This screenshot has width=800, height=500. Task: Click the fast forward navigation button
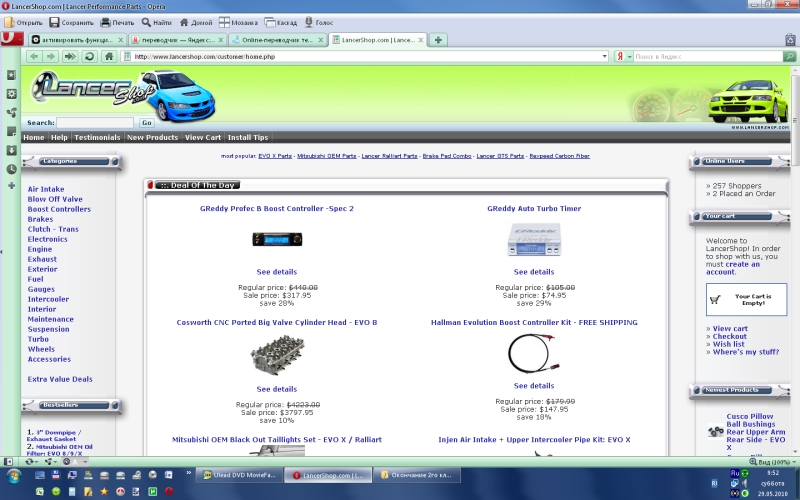(70, 56)
